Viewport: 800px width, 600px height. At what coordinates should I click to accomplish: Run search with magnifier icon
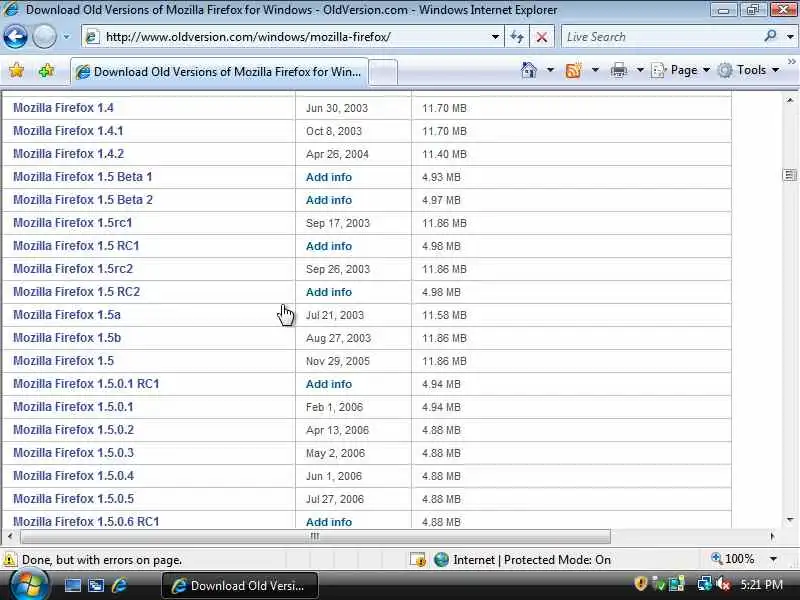(x=771, y=36)
